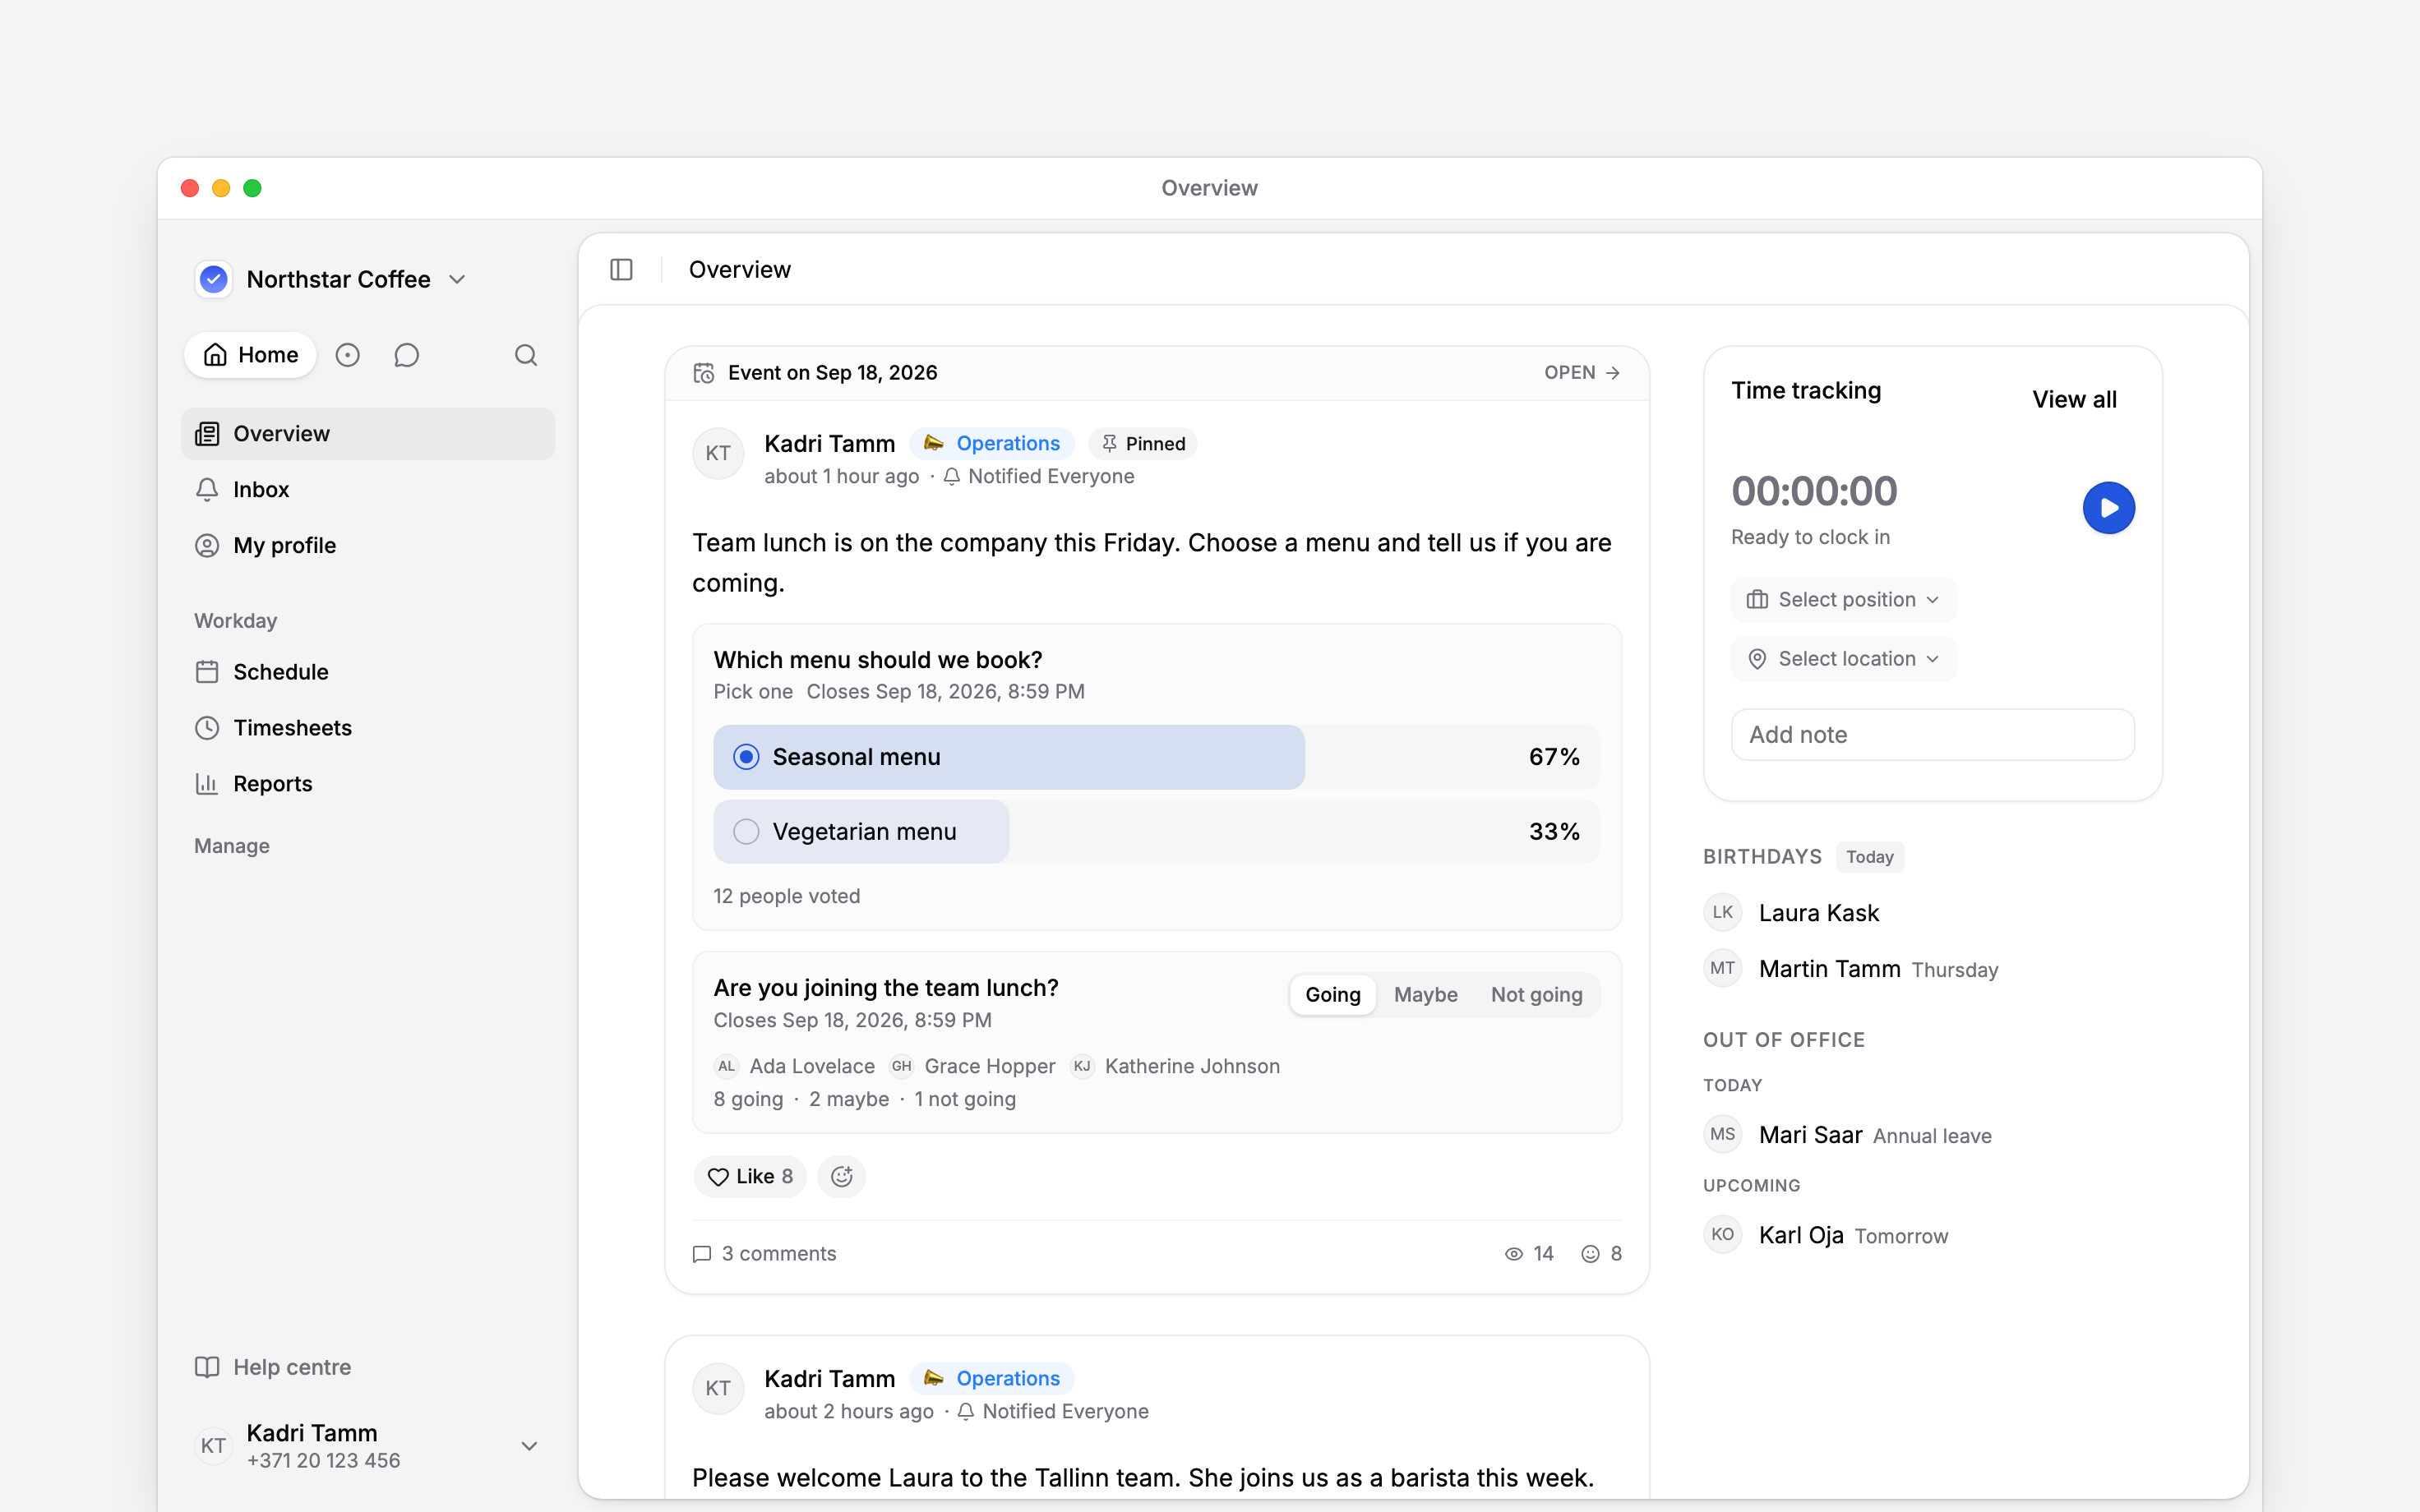Like the team lunch post

750,1177
